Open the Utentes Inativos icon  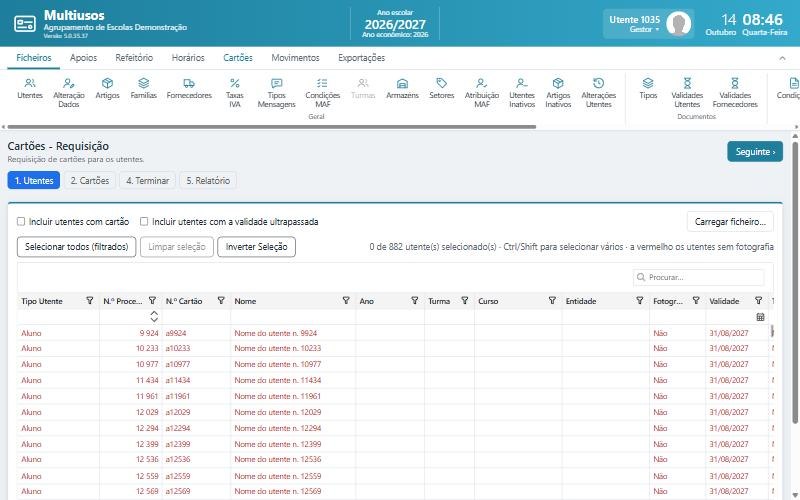coord(521,92)
